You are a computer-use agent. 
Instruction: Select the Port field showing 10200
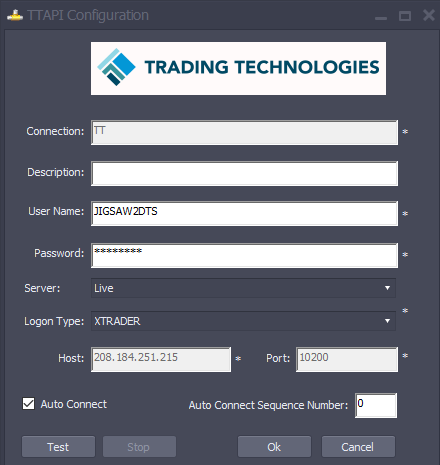pyautogui.click(x=347, y=359)
